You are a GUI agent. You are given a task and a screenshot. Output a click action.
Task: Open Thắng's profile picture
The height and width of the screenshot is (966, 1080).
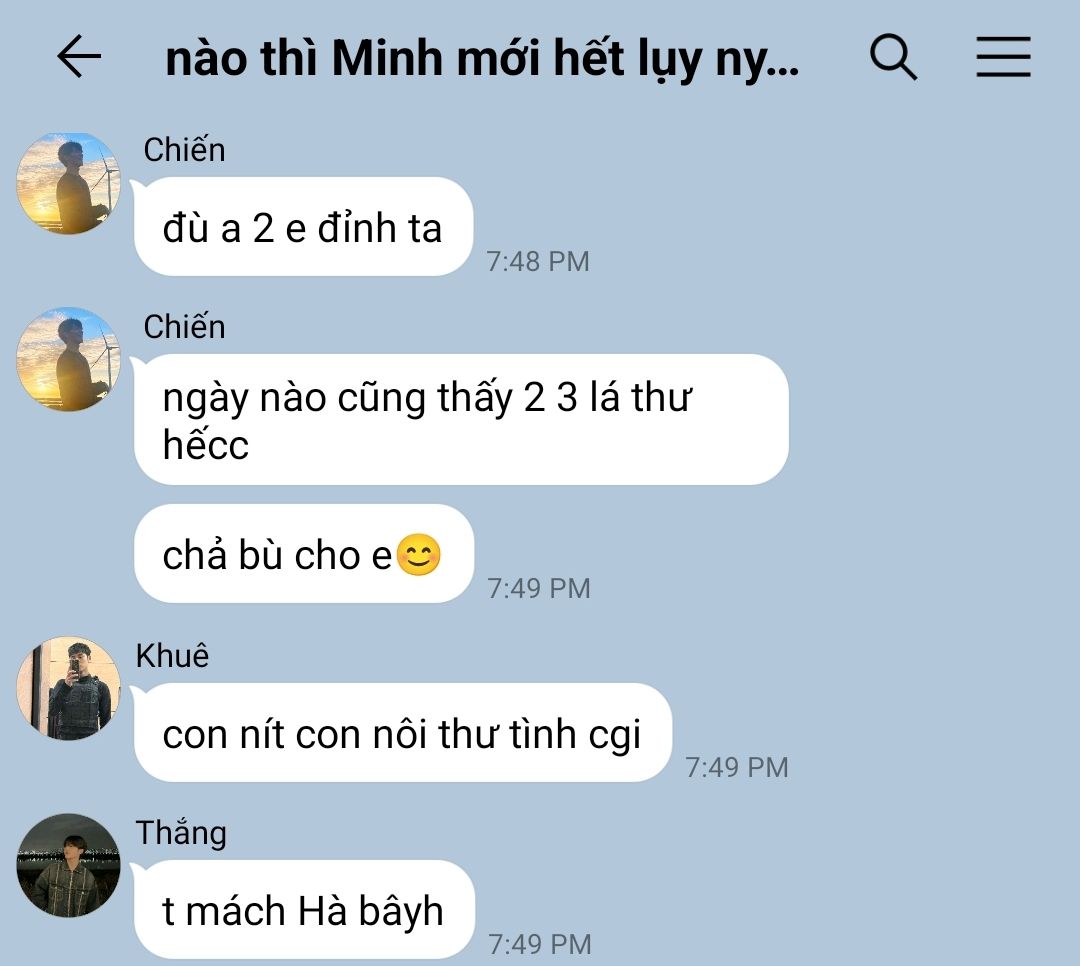[68, 865]
